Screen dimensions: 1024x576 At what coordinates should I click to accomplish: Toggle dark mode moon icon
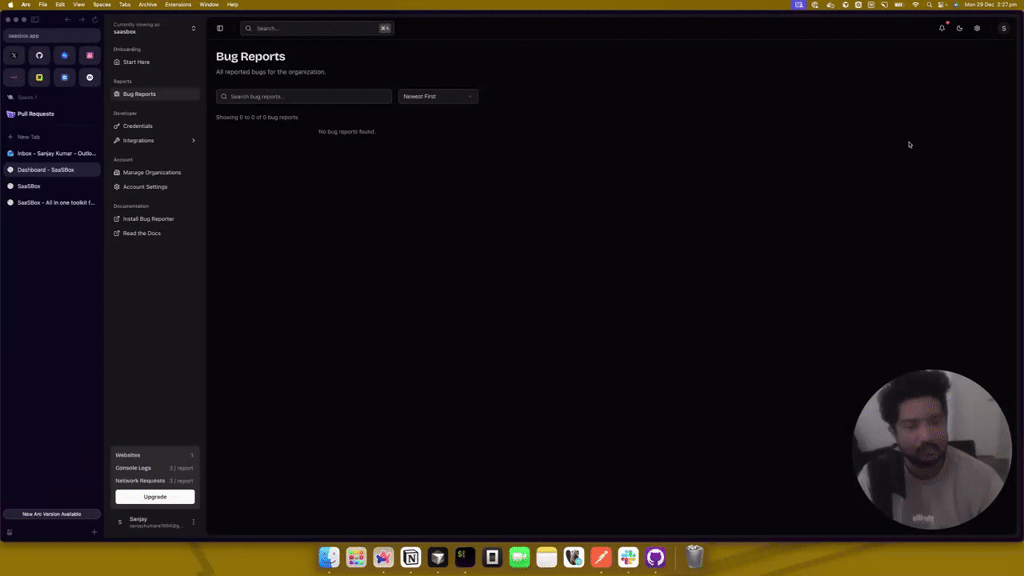click(959, 28)
